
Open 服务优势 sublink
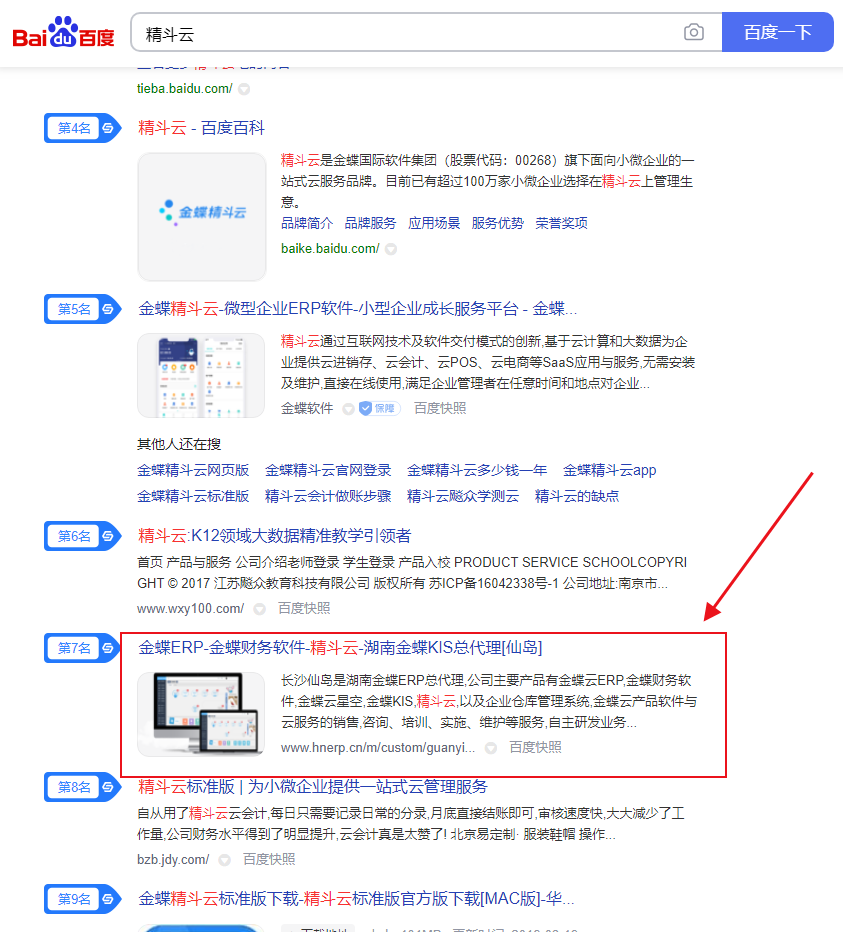[x=498, y=223]
